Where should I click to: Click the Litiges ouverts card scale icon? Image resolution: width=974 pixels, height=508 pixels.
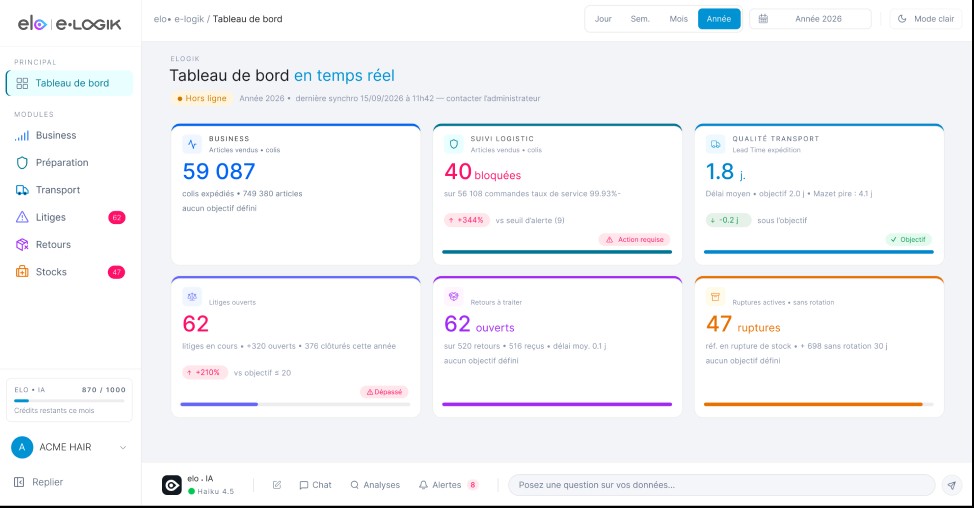click(192, 297)
